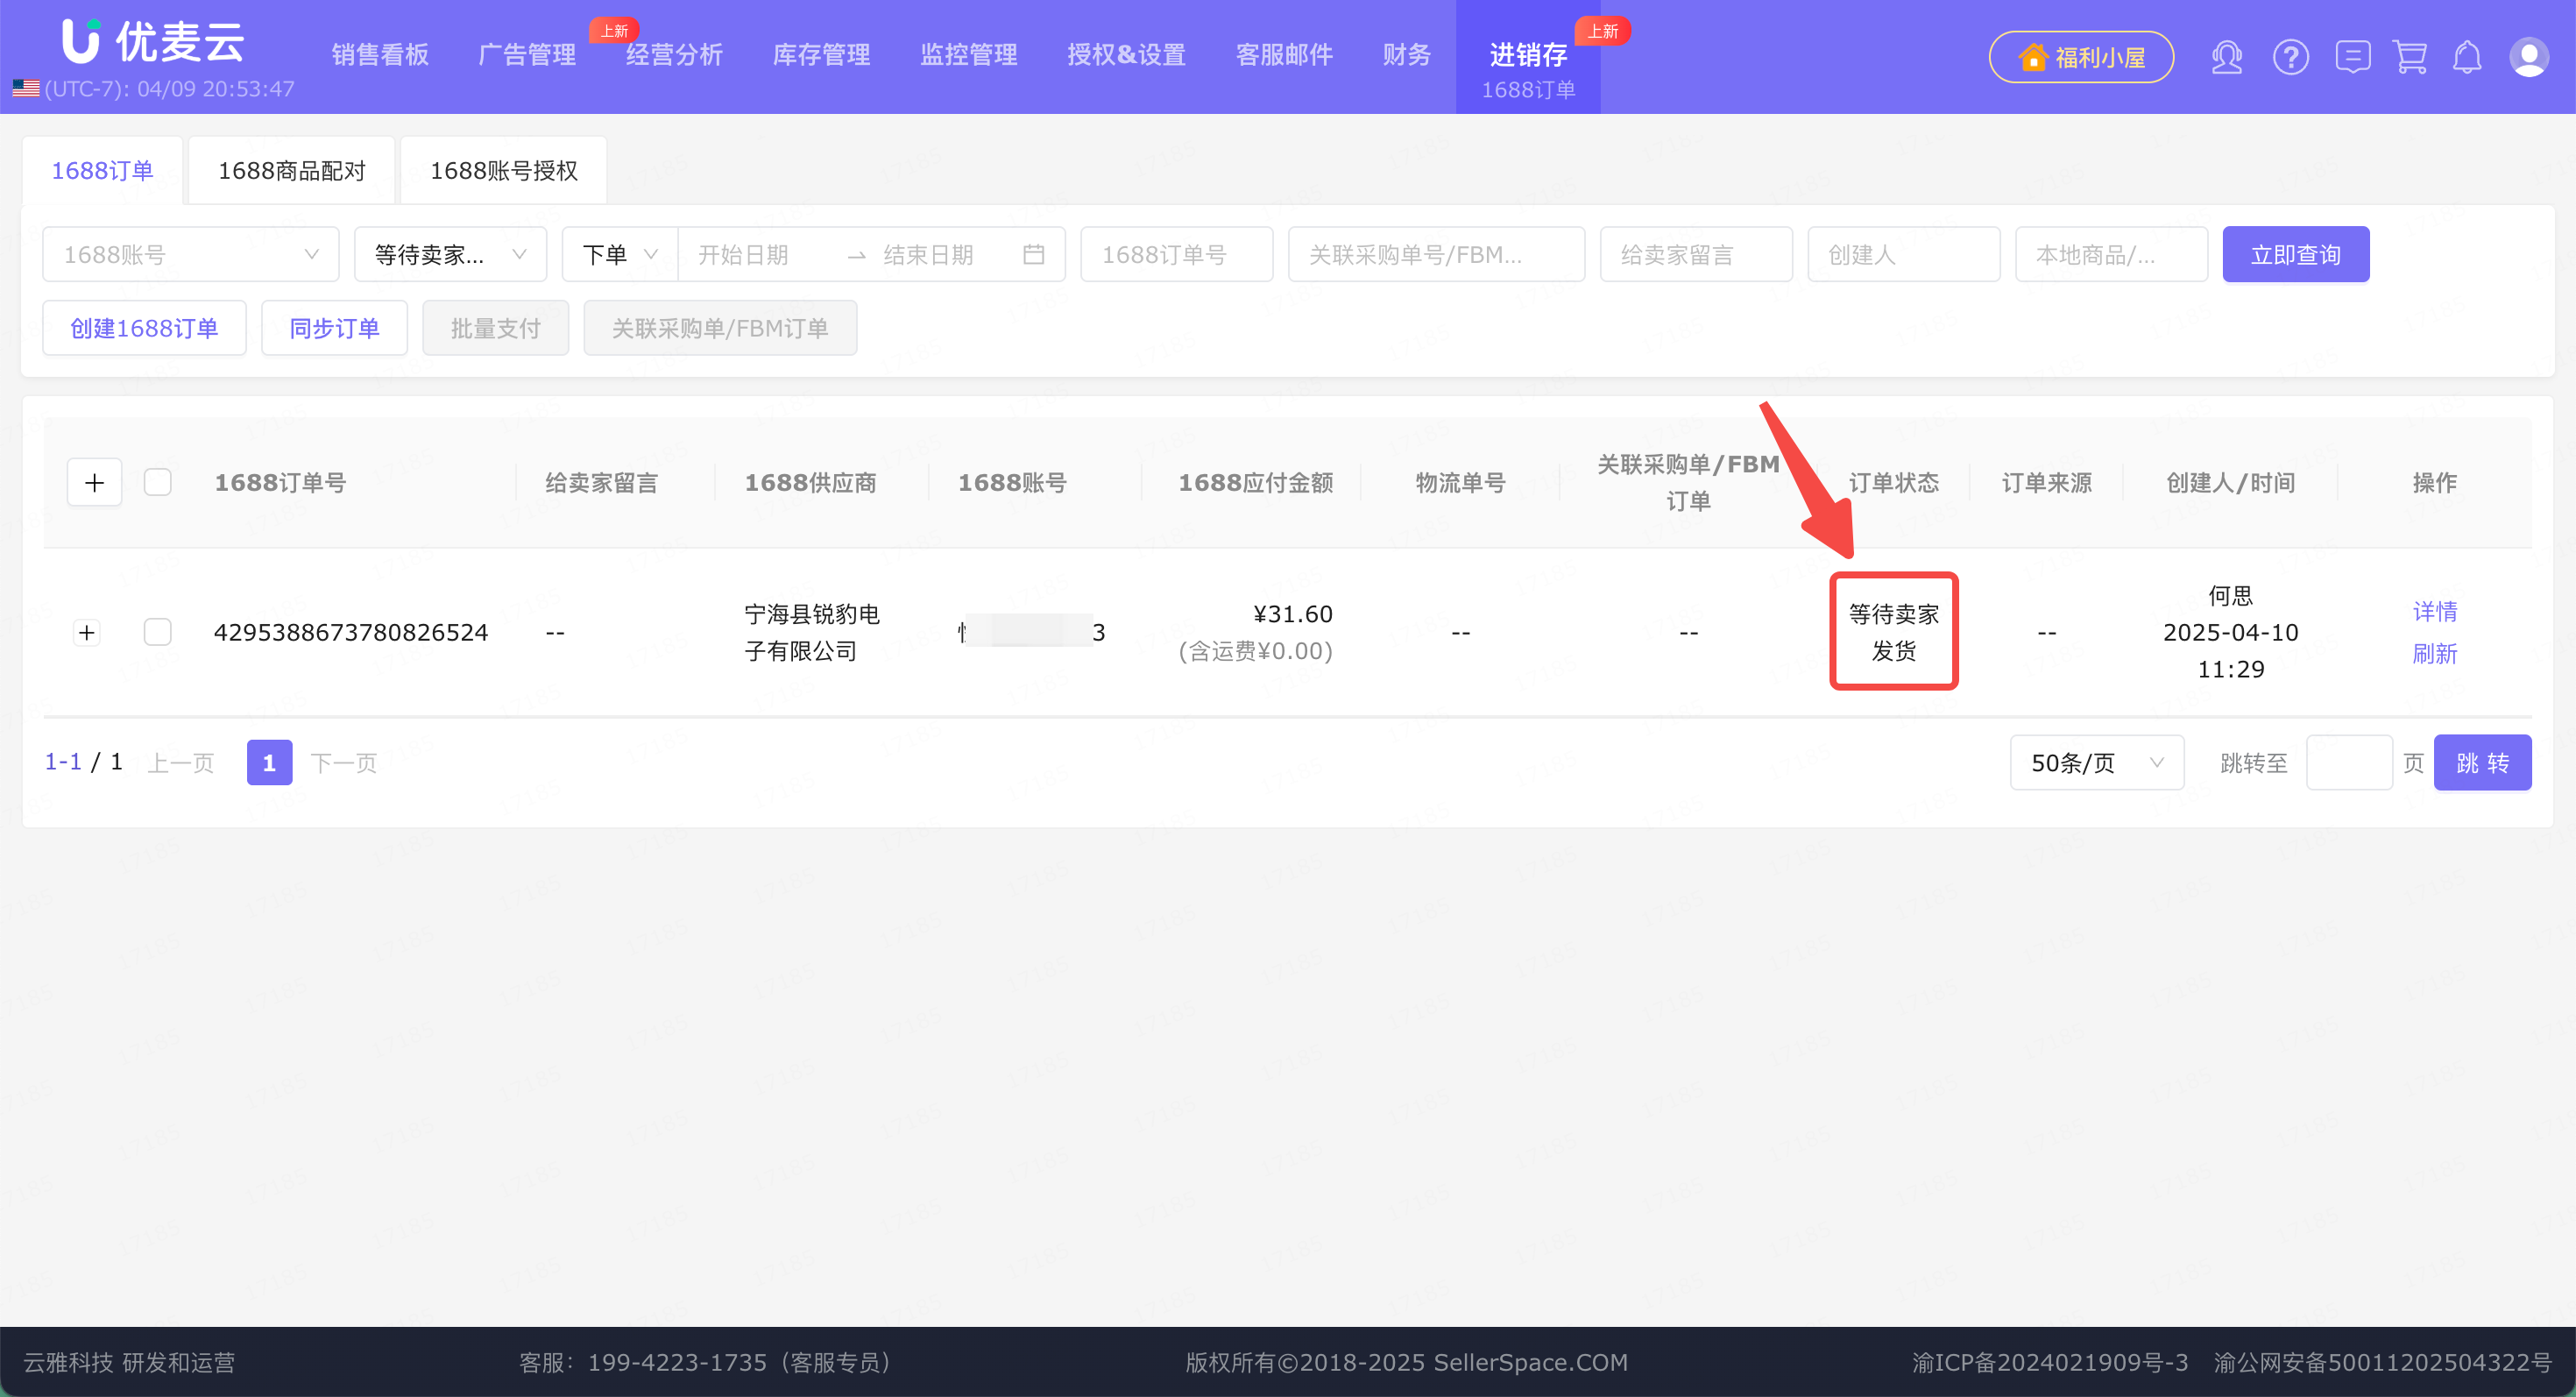The image size is (2576, 1397).
Task: Click the 关联采购单号/FBM filter field
Action: (1436, 254)
